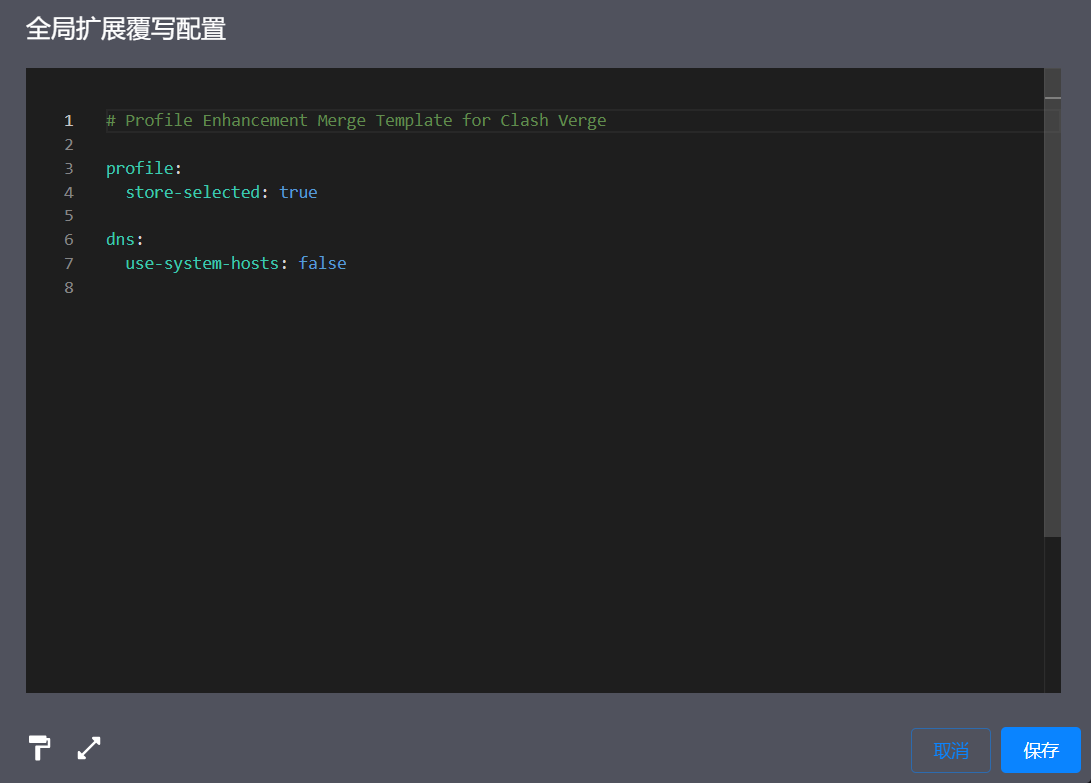Click the "profile" key in the editor
This screenshot has width=1091, height=783.
[139, 168]
